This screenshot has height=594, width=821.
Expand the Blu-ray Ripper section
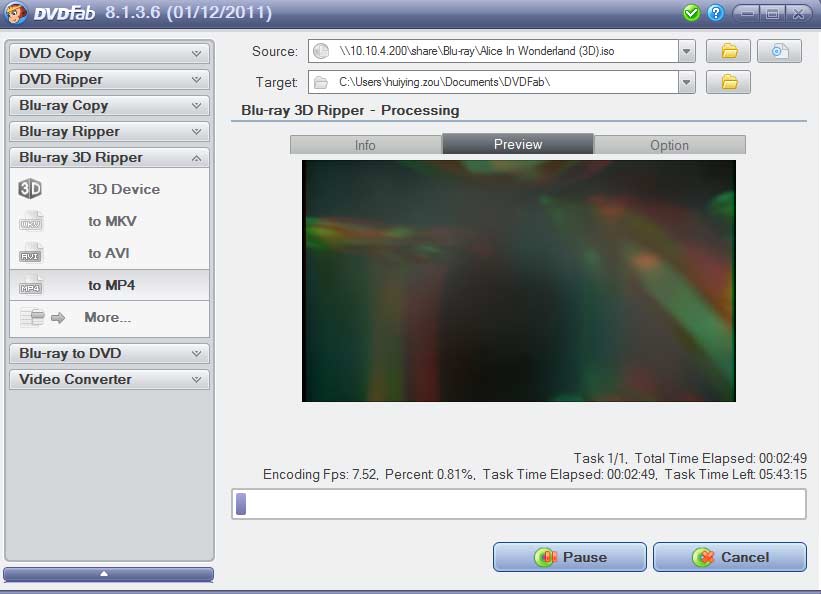(109, 131)
